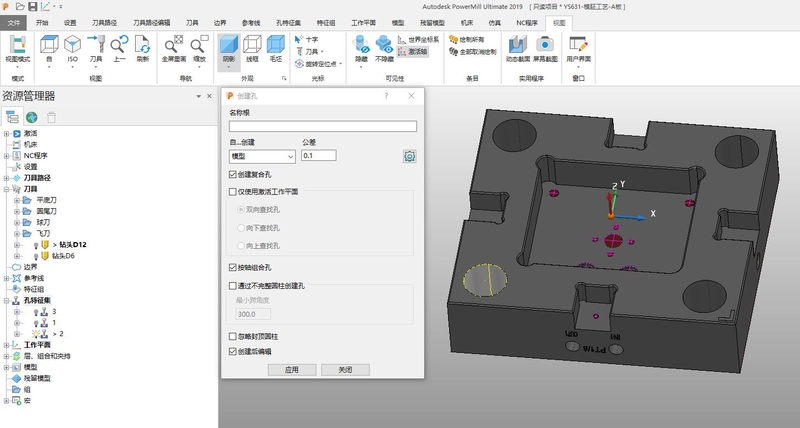Switch to the 仿真 ribbon tab

[494, 23]
